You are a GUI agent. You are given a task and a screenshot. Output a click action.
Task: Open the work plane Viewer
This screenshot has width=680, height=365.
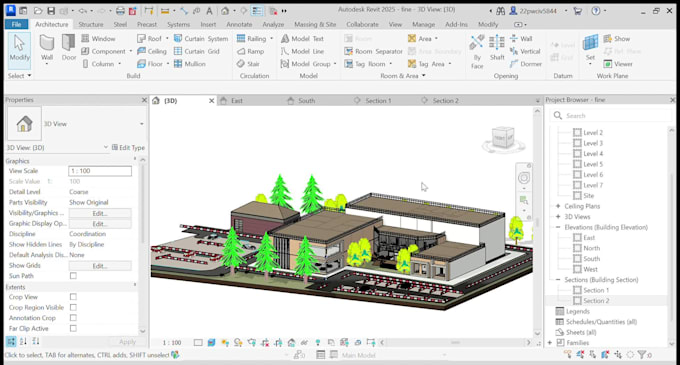point(618,64)
